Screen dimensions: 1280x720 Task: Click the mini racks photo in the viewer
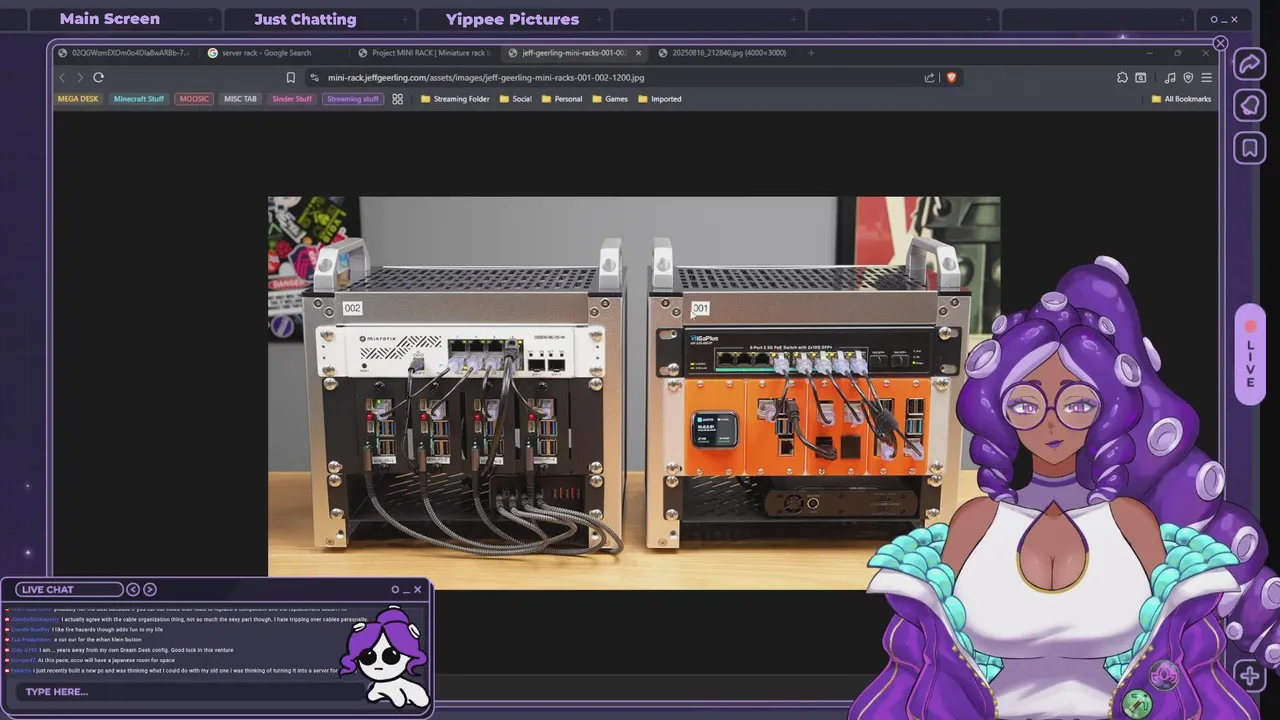(634, 393)
